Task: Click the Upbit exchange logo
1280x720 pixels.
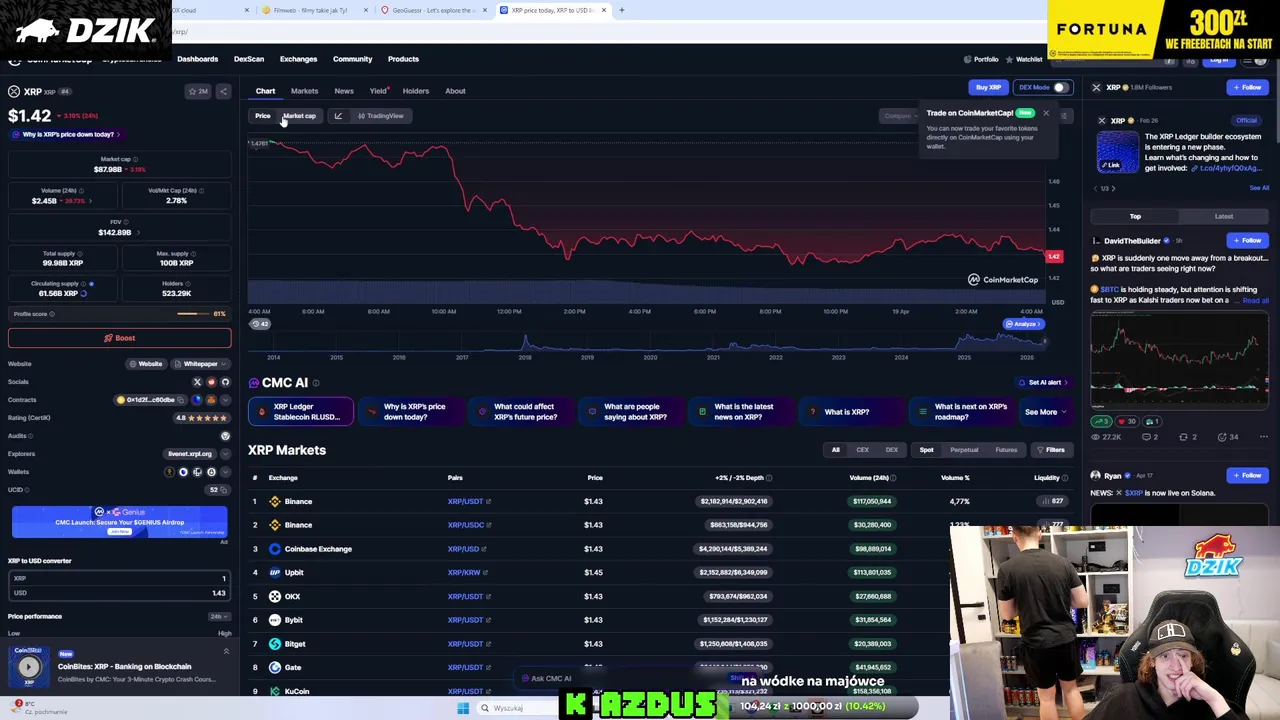Action: [x=275, y=573]
